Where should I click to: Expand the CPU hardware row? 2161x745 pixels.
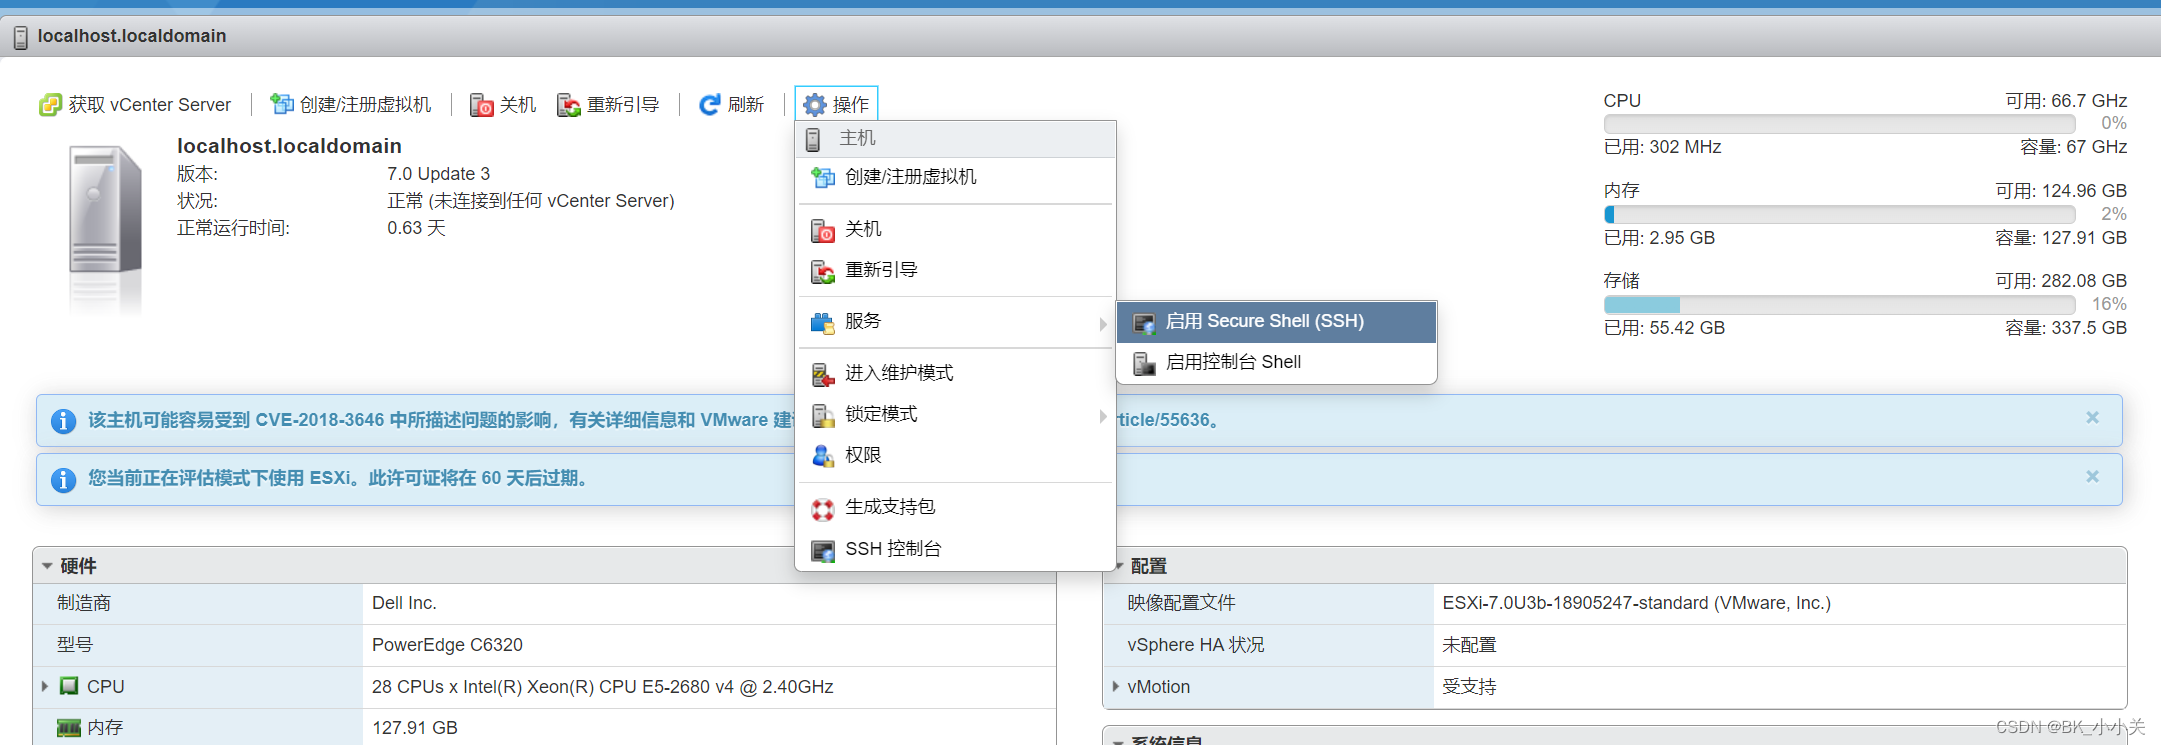click(45, 686)
